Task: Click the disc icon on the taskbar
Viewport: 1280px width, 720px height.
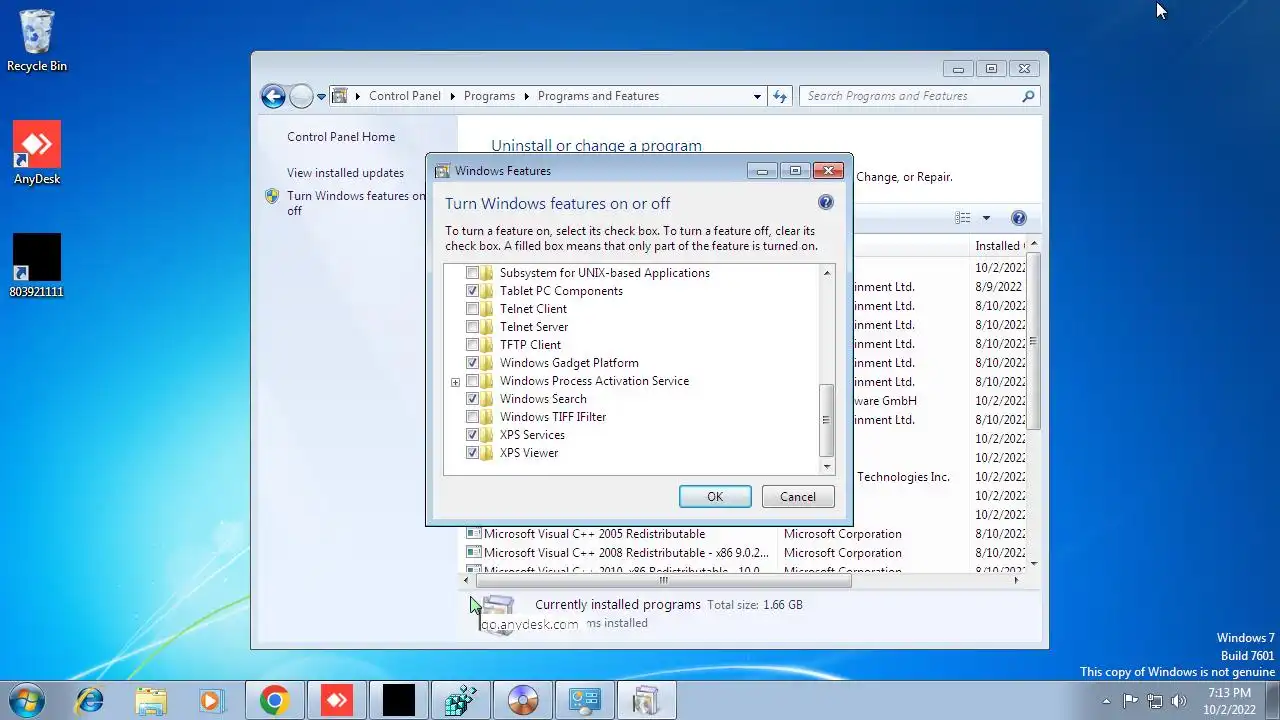Action: click(x=523, y=701)
